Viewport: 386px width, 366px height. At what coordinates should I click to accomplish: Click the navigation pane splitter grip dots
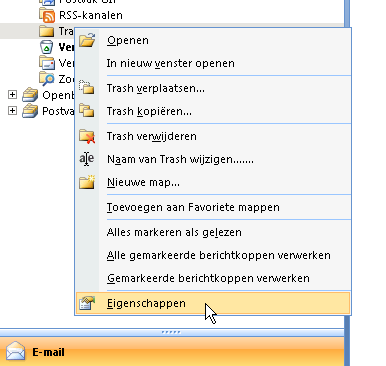pos(171,332)
